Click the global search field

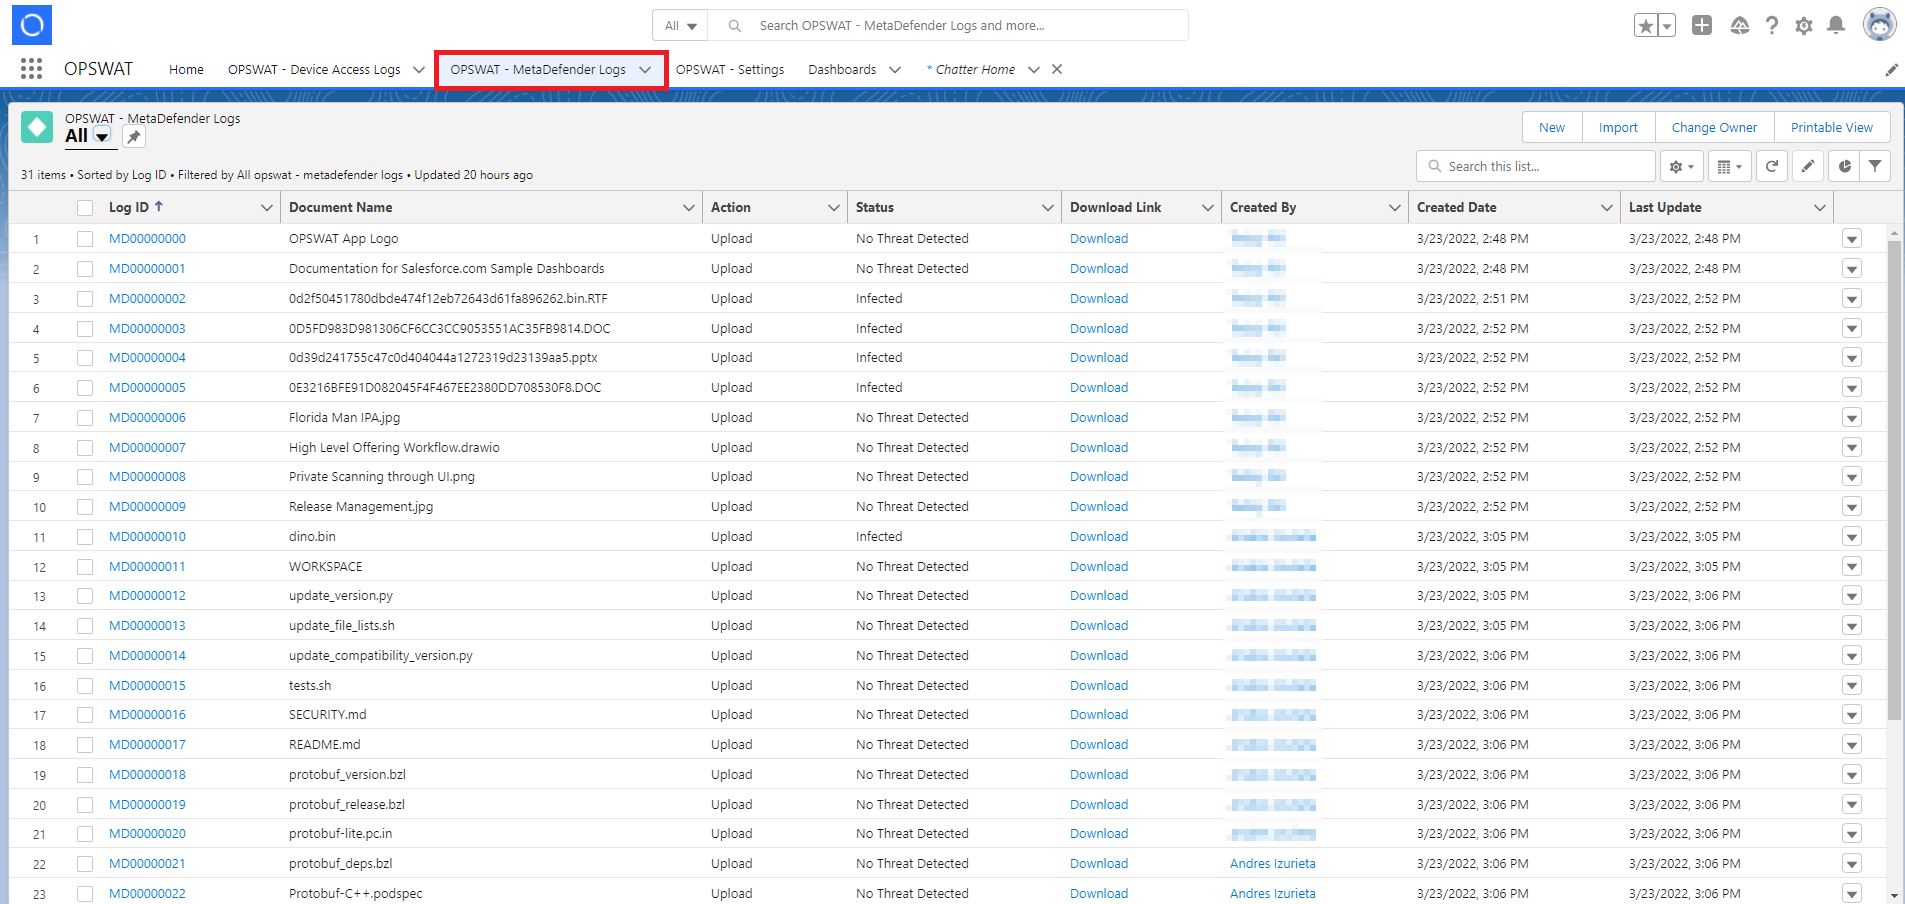[948, 26]
